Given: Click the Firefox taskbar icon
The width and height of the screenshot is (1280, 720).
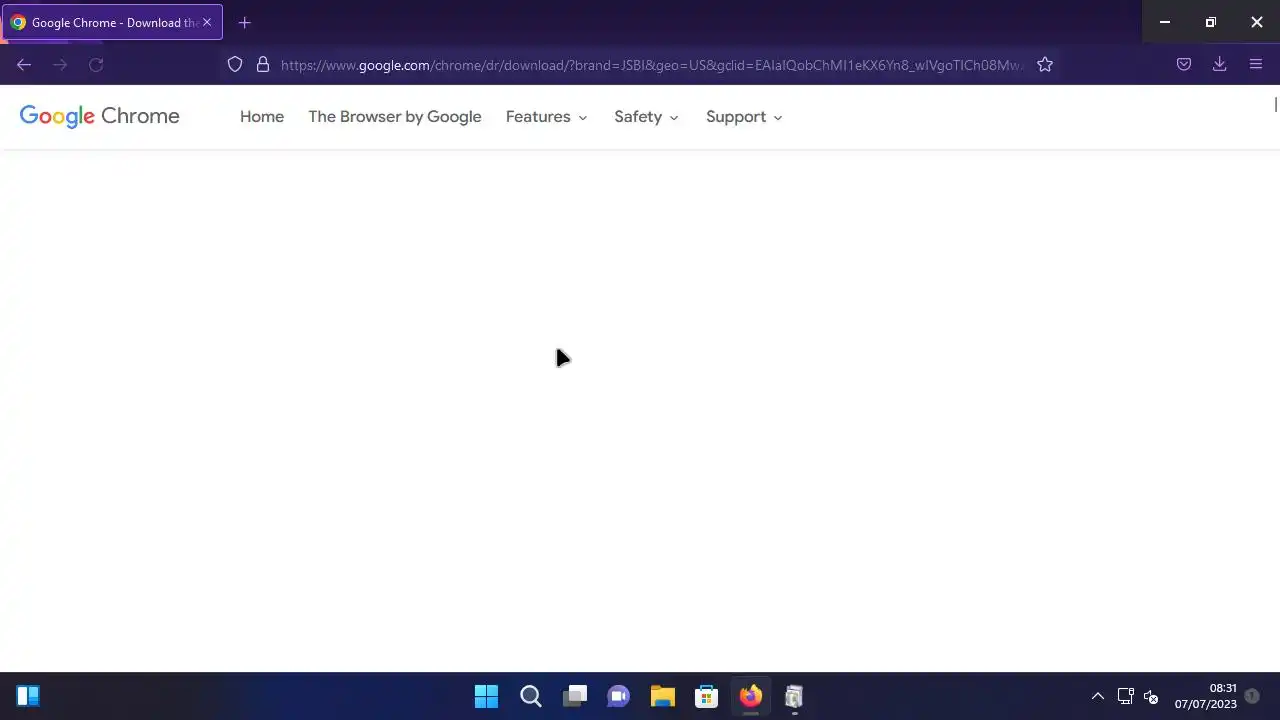Looking at the screenshot, I should point(751,696).
